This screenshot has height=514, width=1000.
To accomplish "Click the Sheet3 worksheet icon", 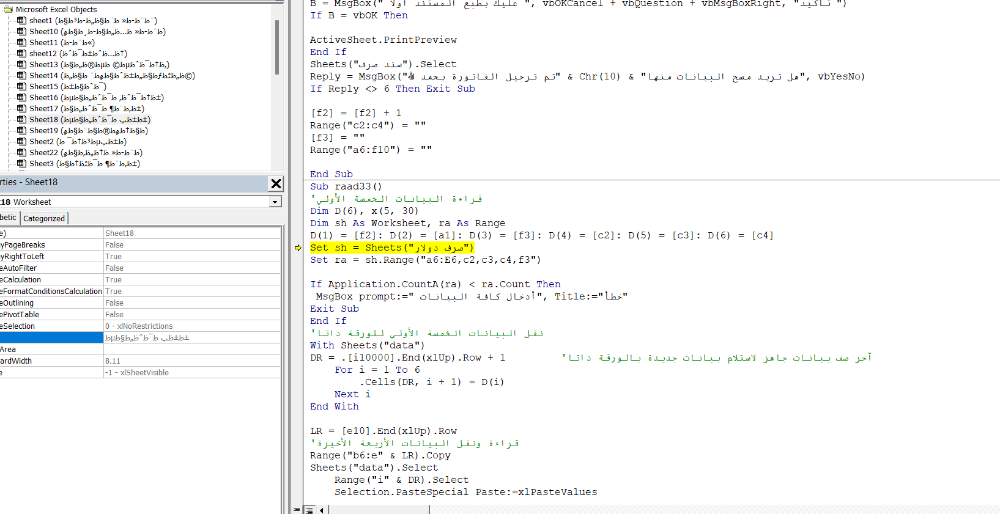I will (x=21, y=163).
